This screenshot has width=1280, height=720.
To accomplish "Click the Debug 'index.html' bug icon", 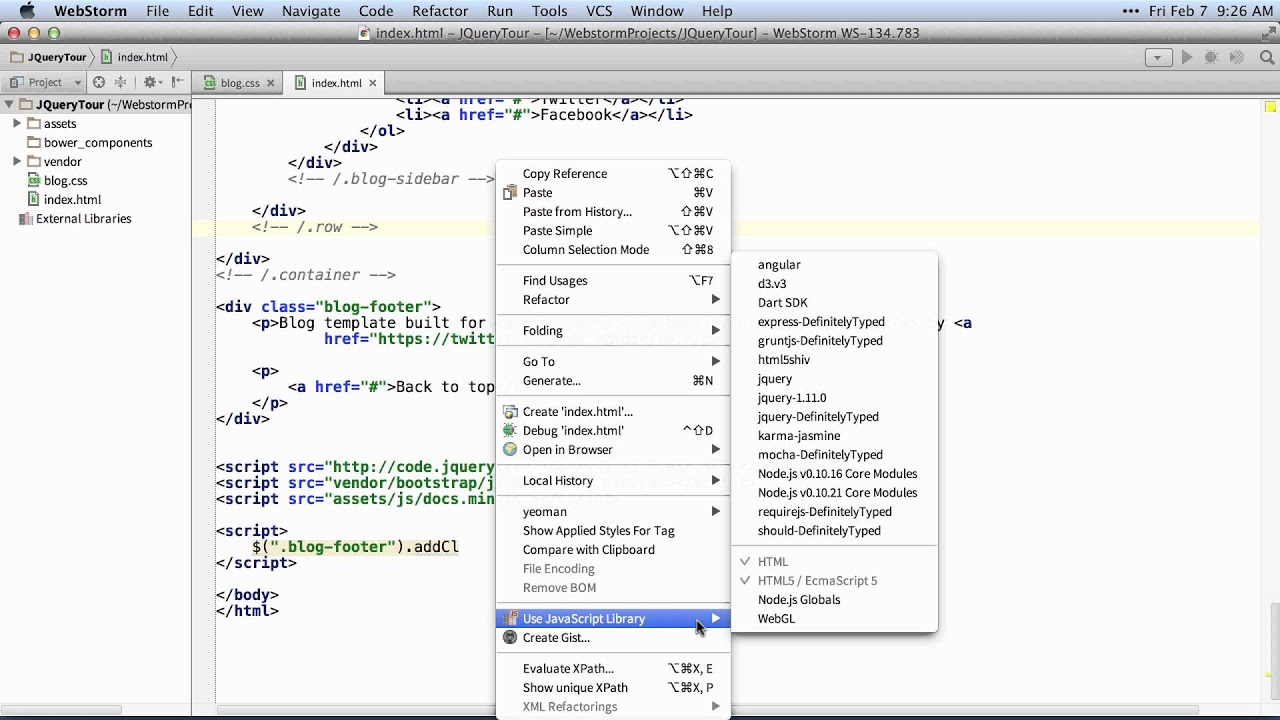I will click(x=510, y=430).
